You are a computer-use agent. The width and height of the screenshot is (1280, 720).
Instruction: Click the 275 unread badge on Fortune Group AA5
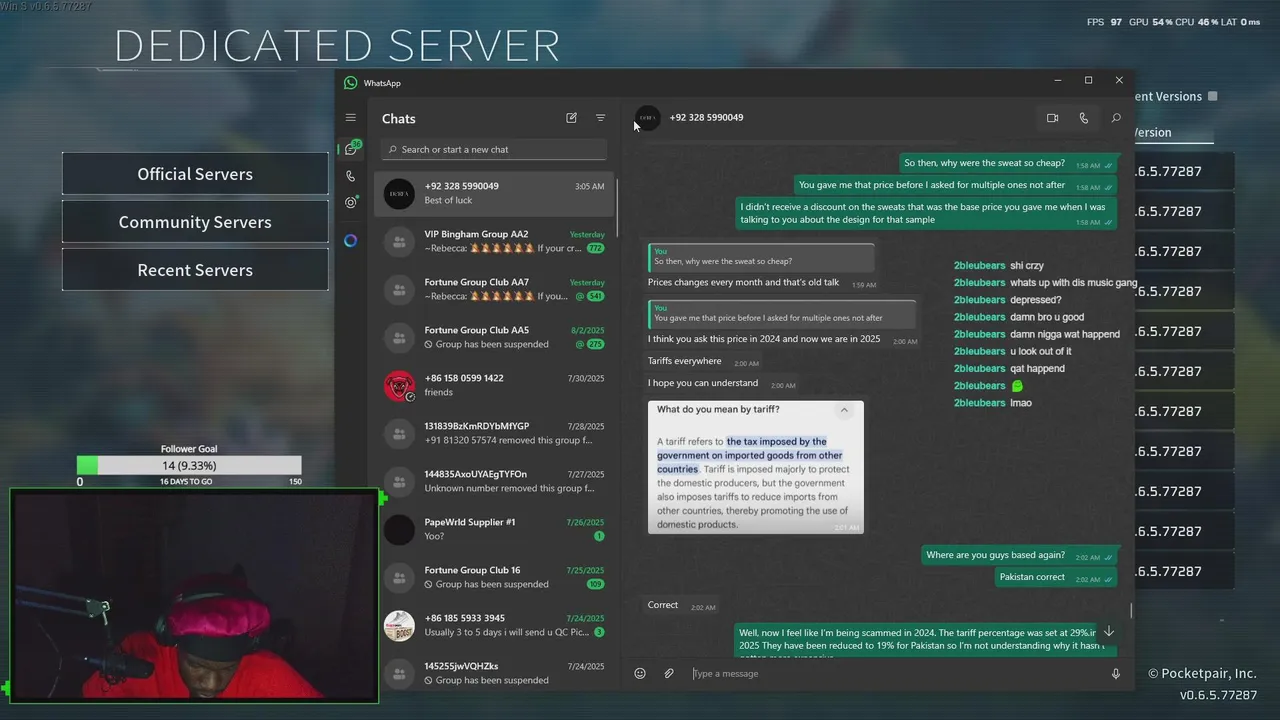595,344
